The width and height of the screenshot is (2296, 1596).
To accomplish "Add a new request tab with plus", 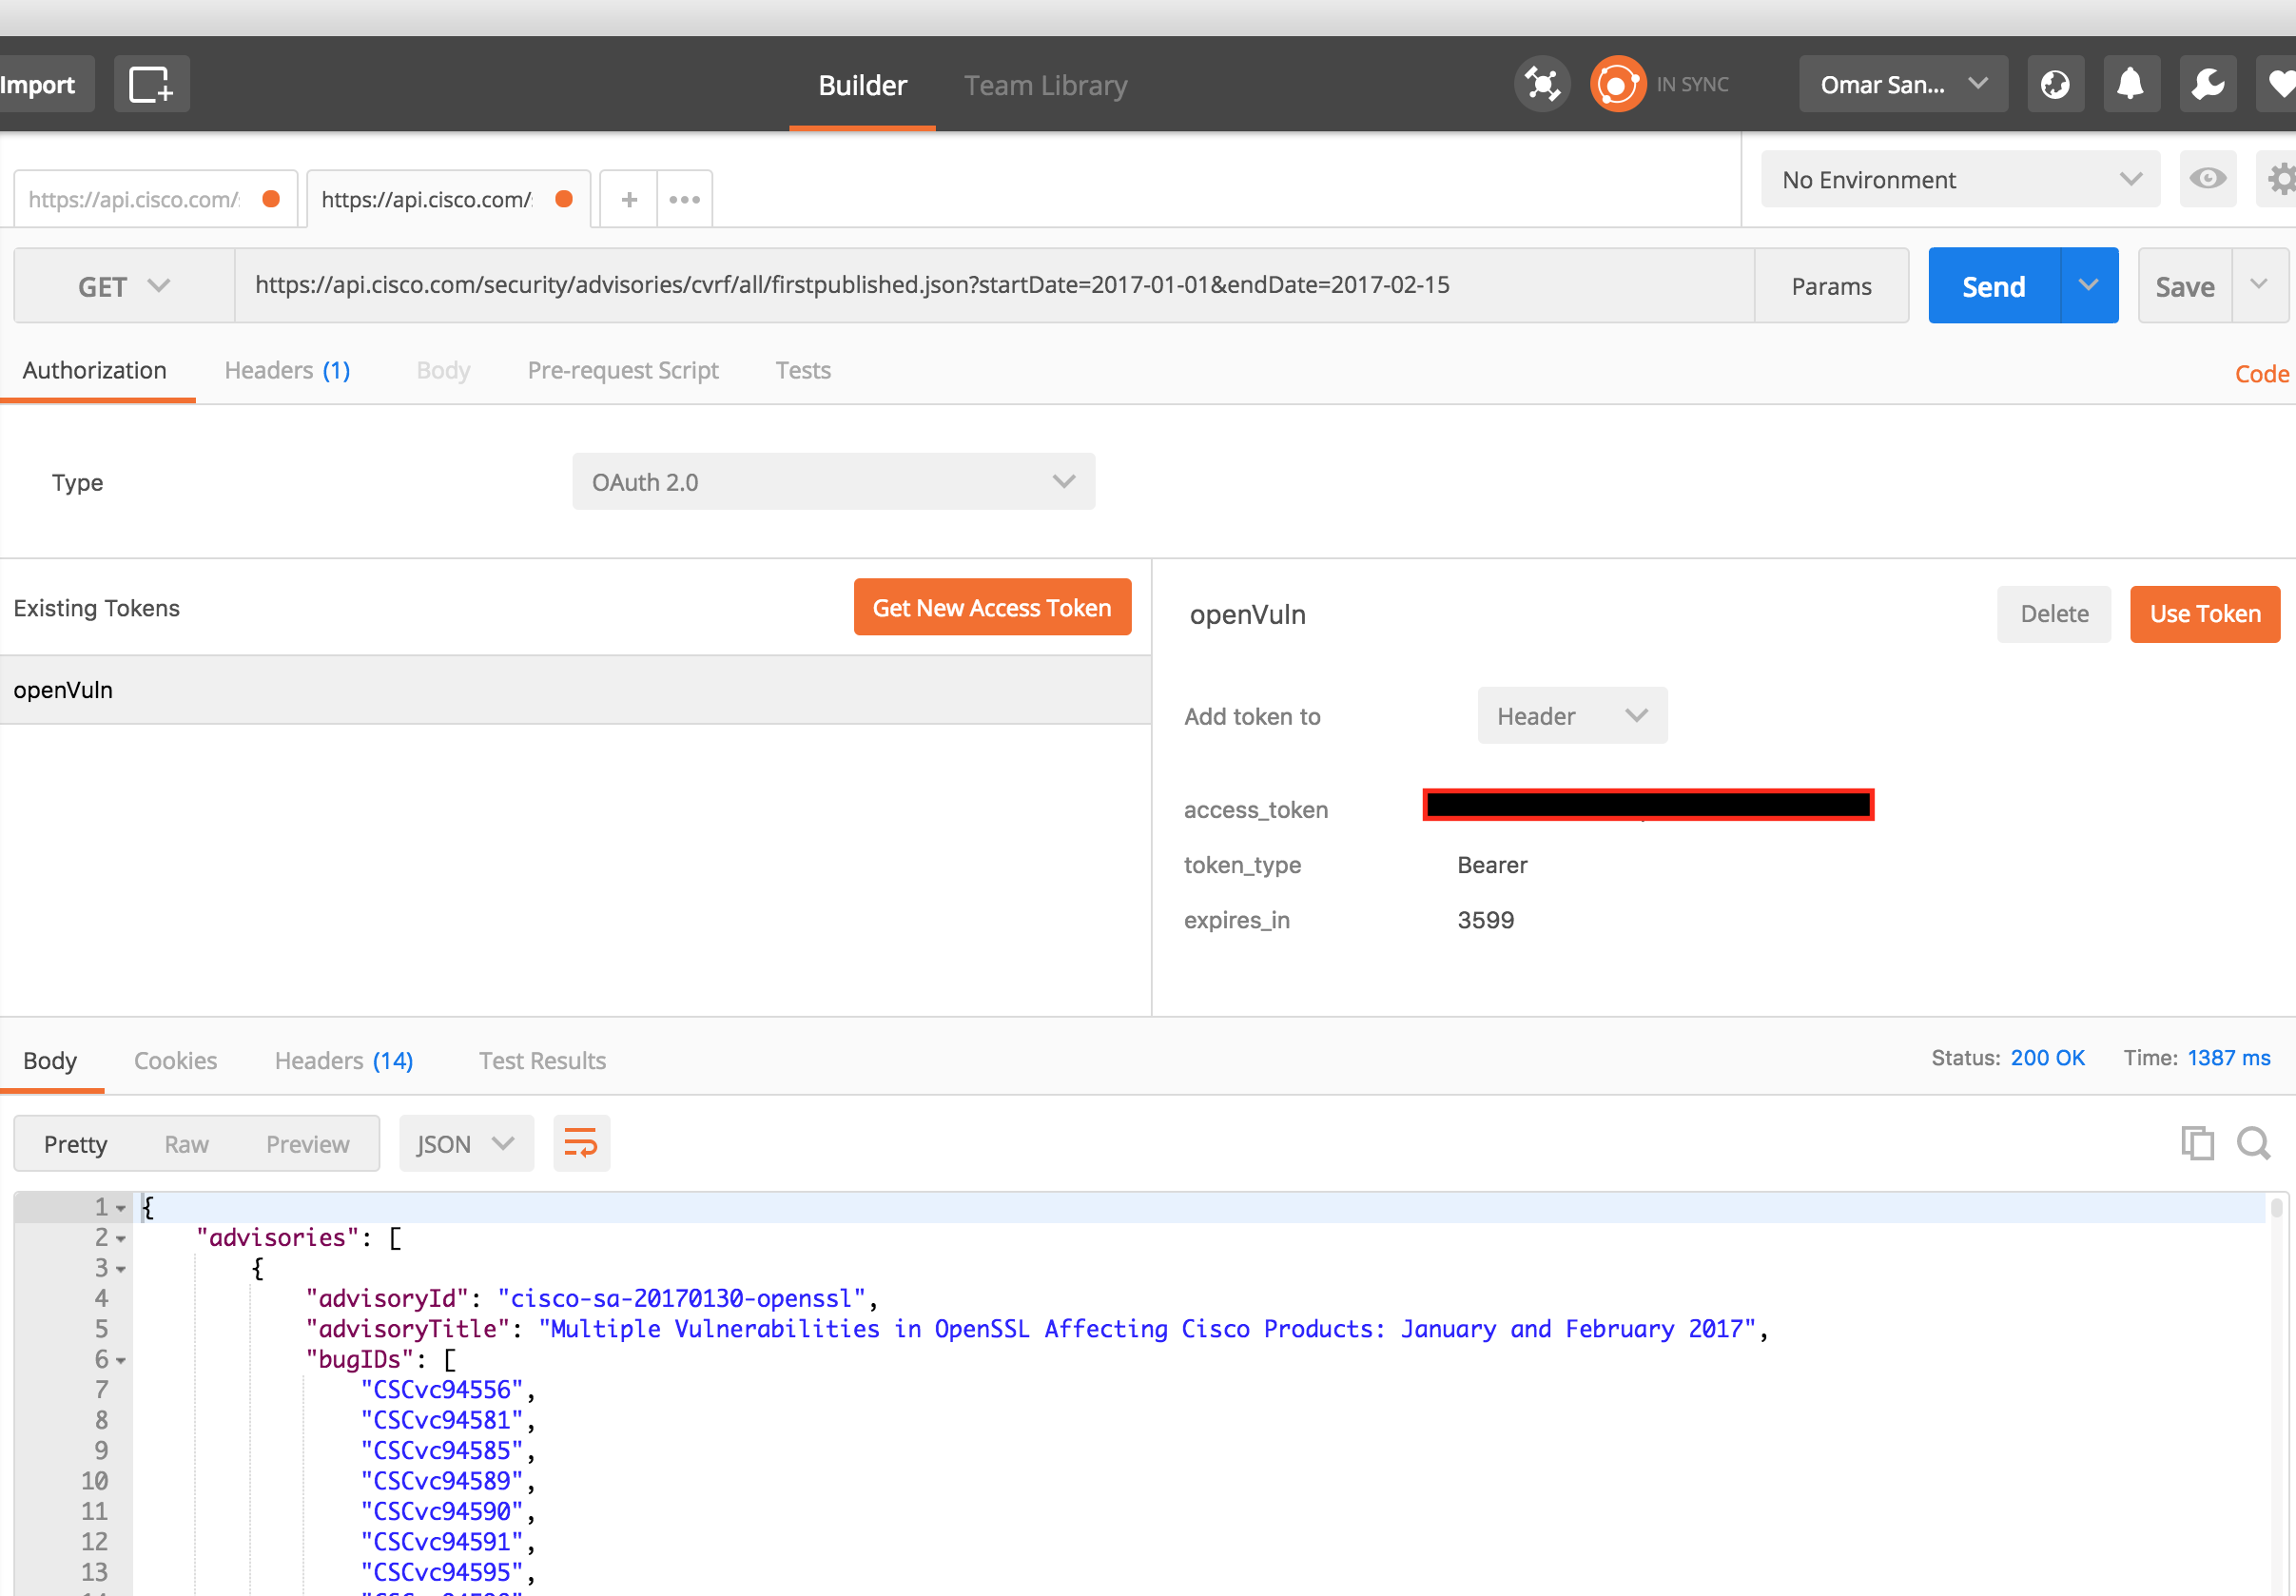I will (x=629, y=199).
